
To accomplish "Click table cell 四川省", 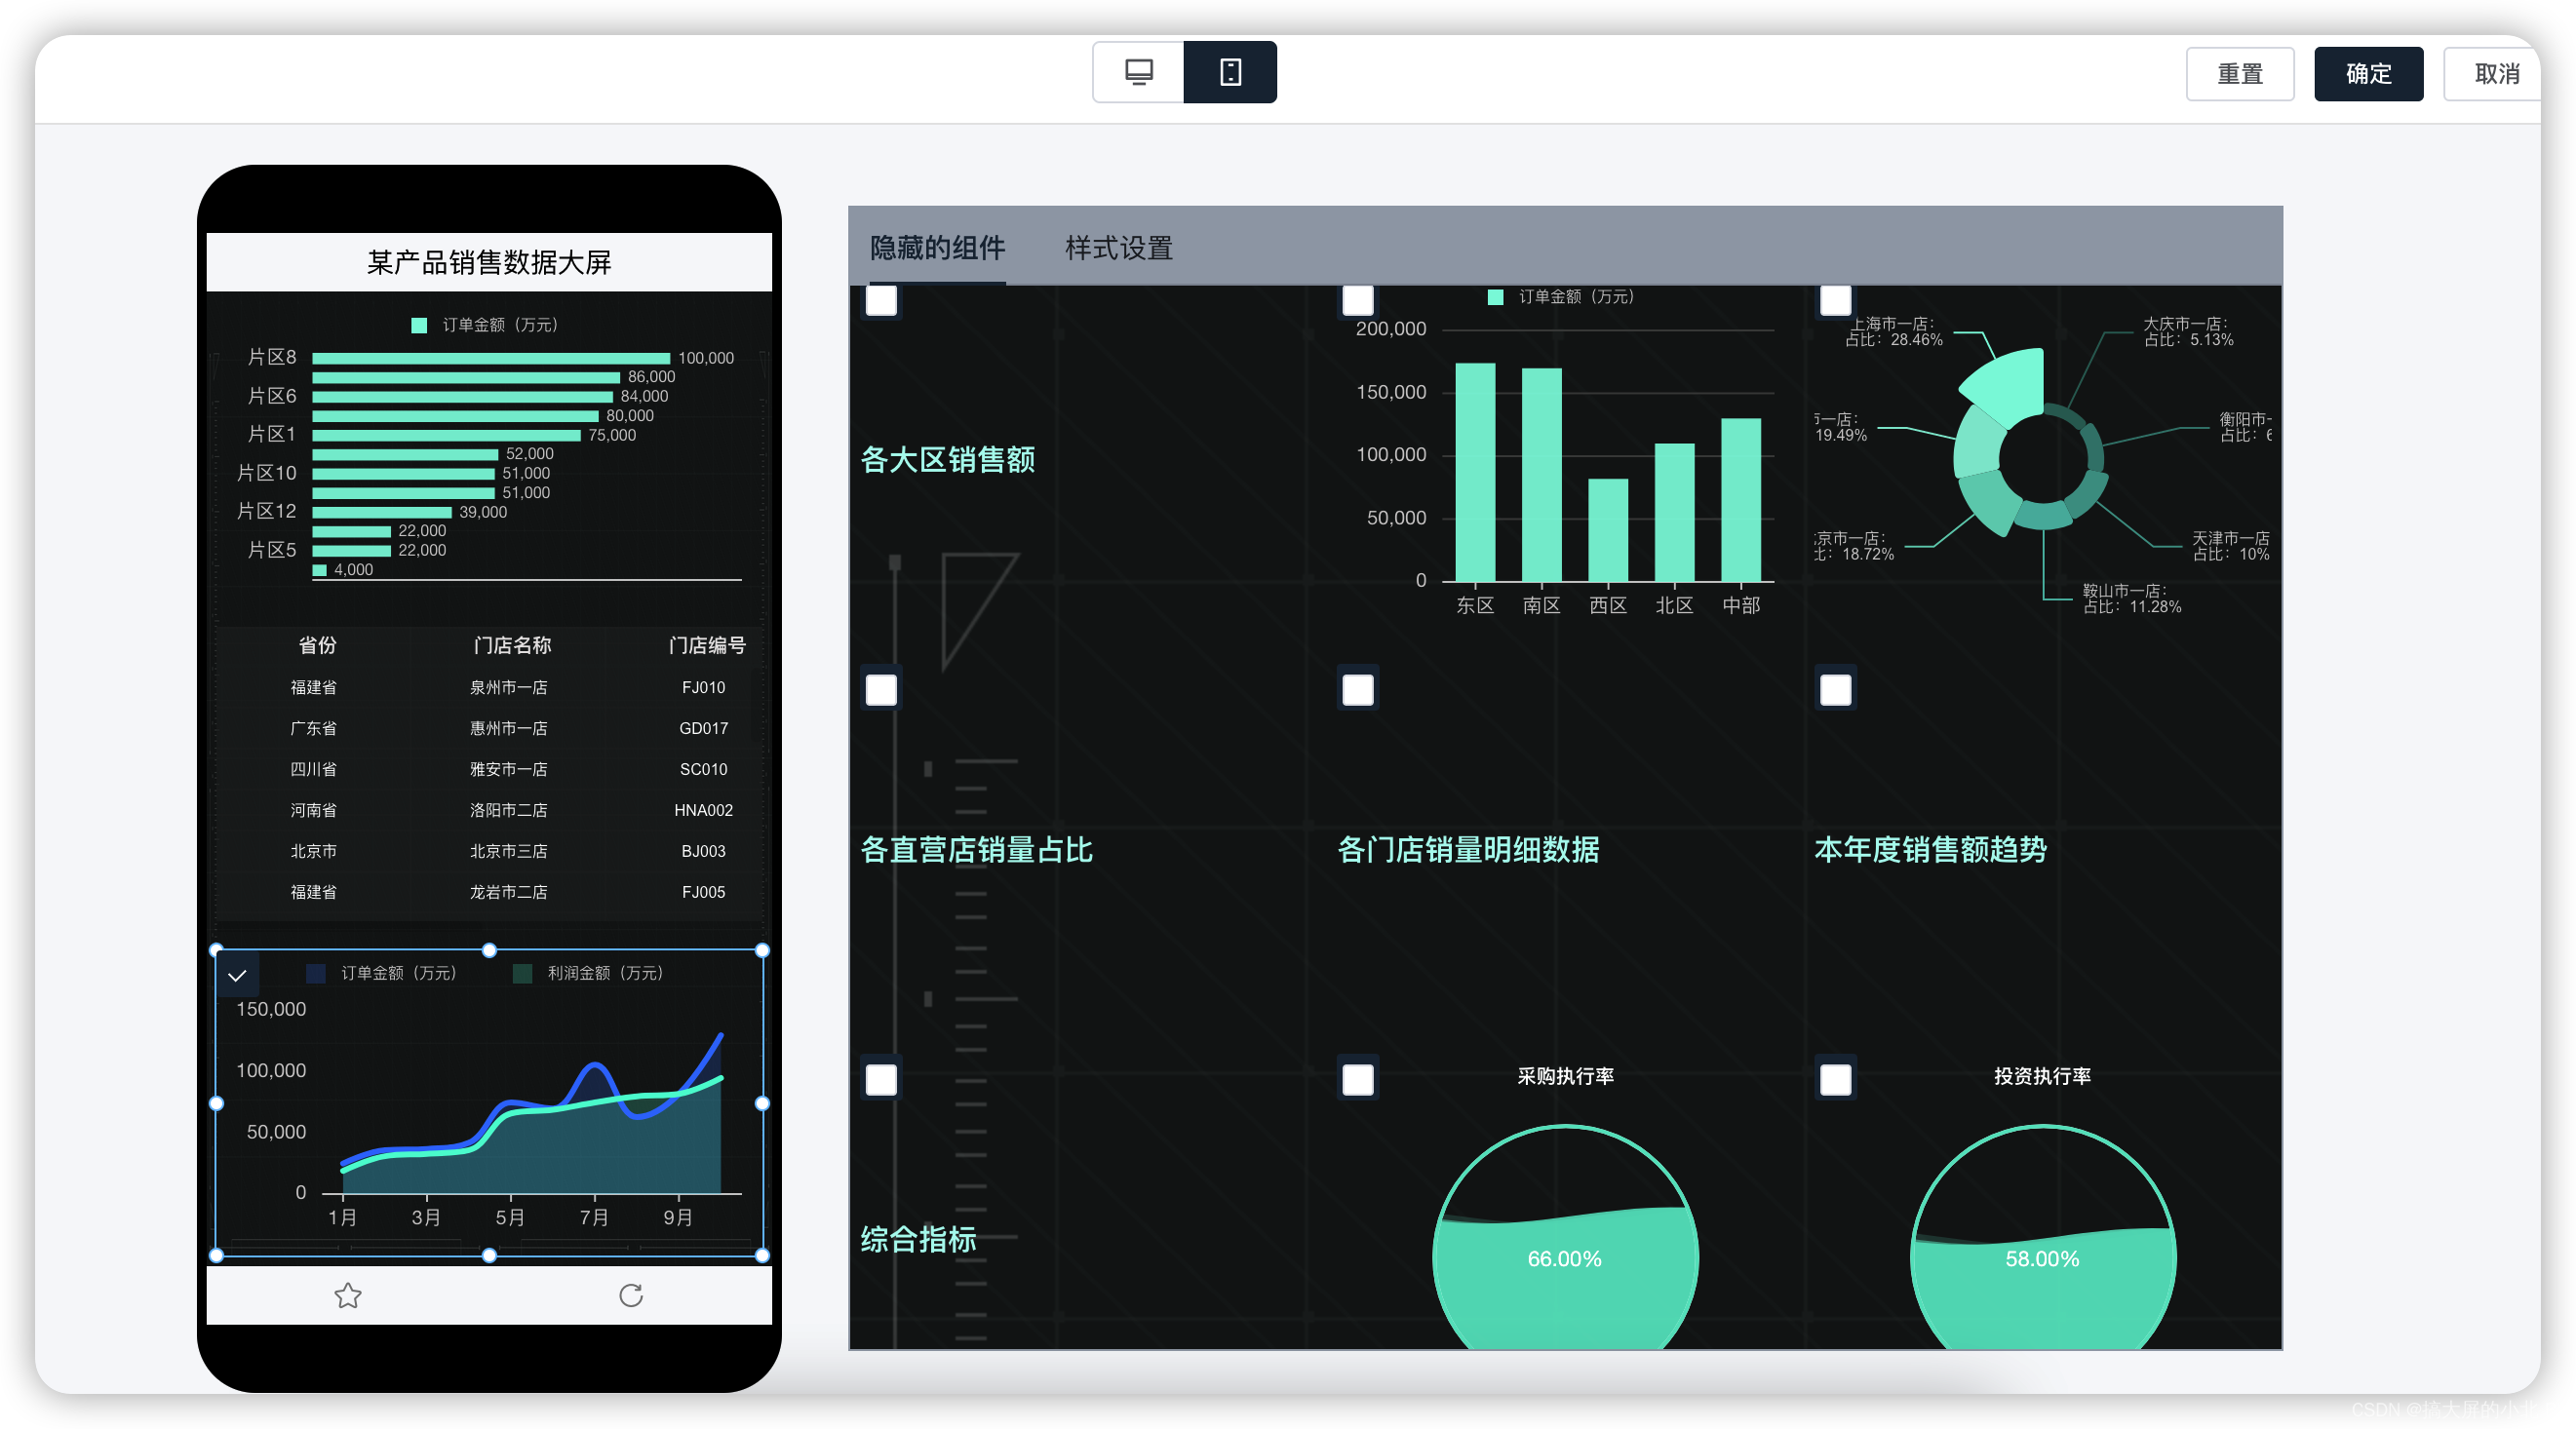I will 313,769.
